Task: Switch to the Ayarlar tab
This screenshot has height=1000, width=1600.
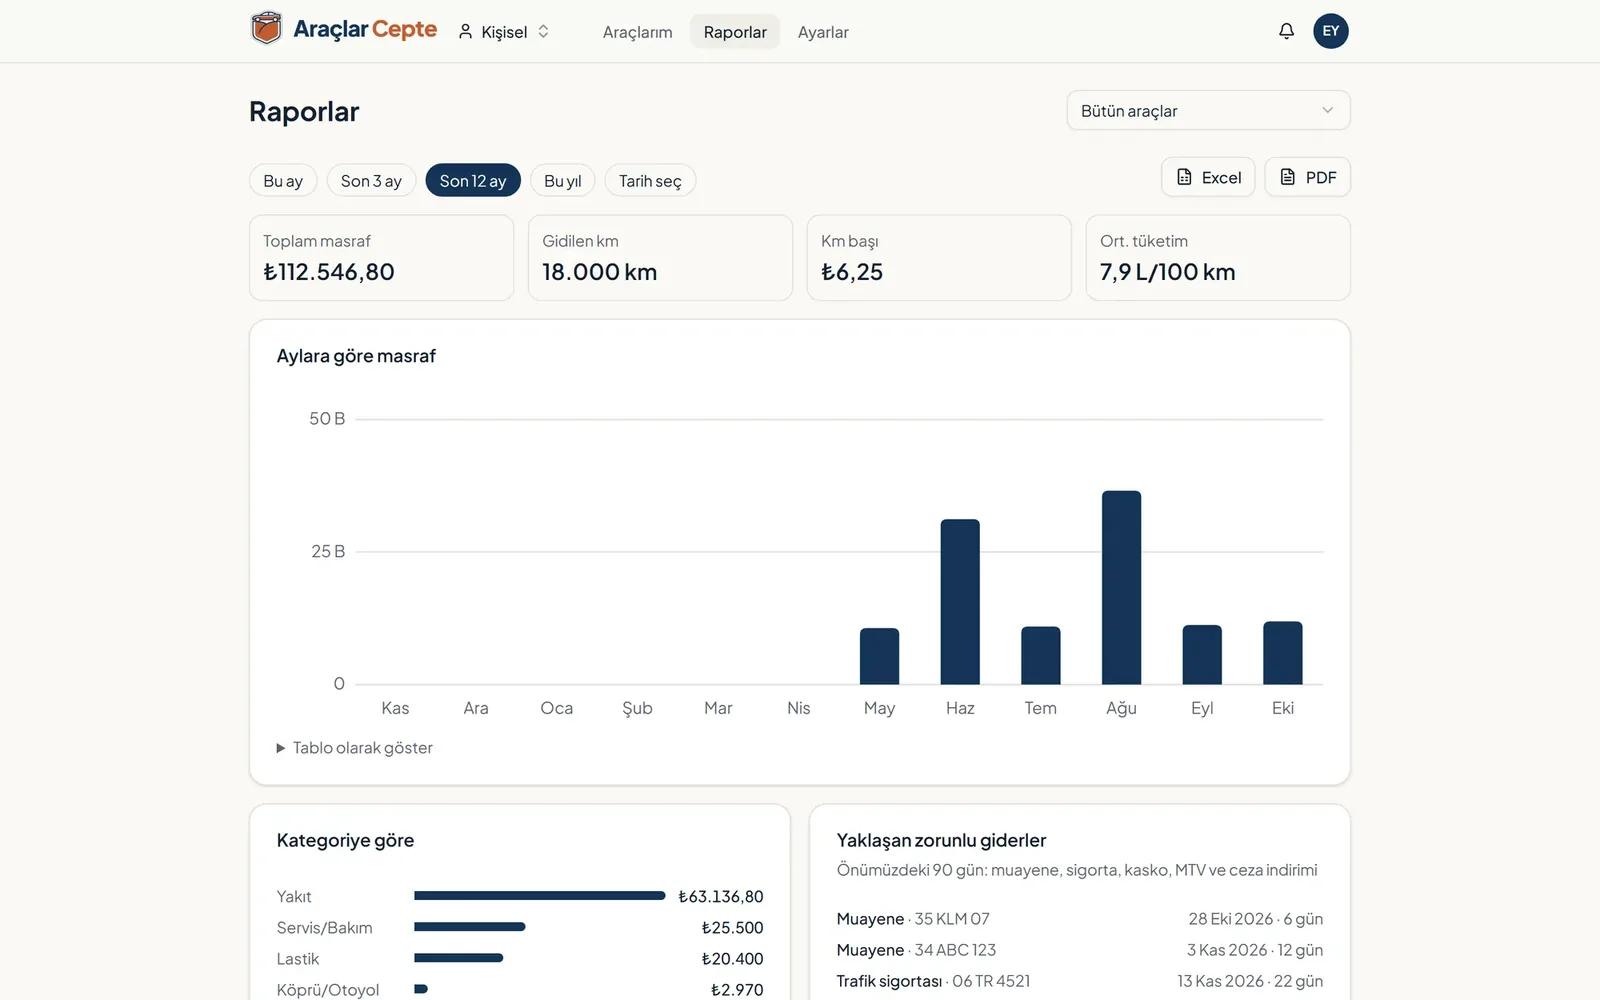Action: point(823,32)
